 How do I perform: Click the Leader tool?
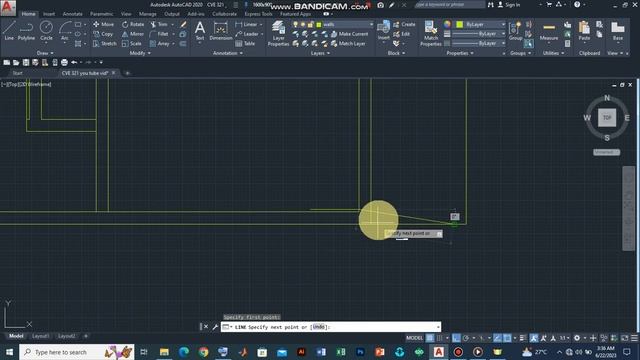tap(247, 34)
